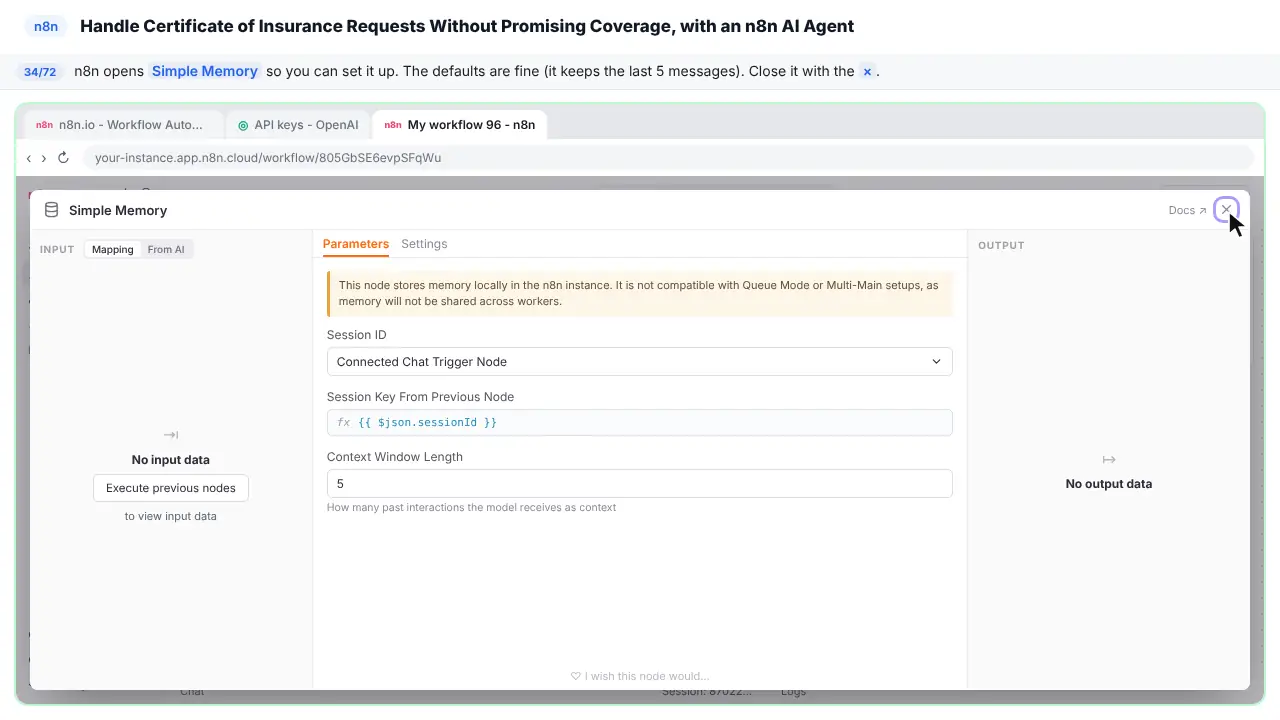
Task: Click the browser forward arrow
Action: [44, 158]
